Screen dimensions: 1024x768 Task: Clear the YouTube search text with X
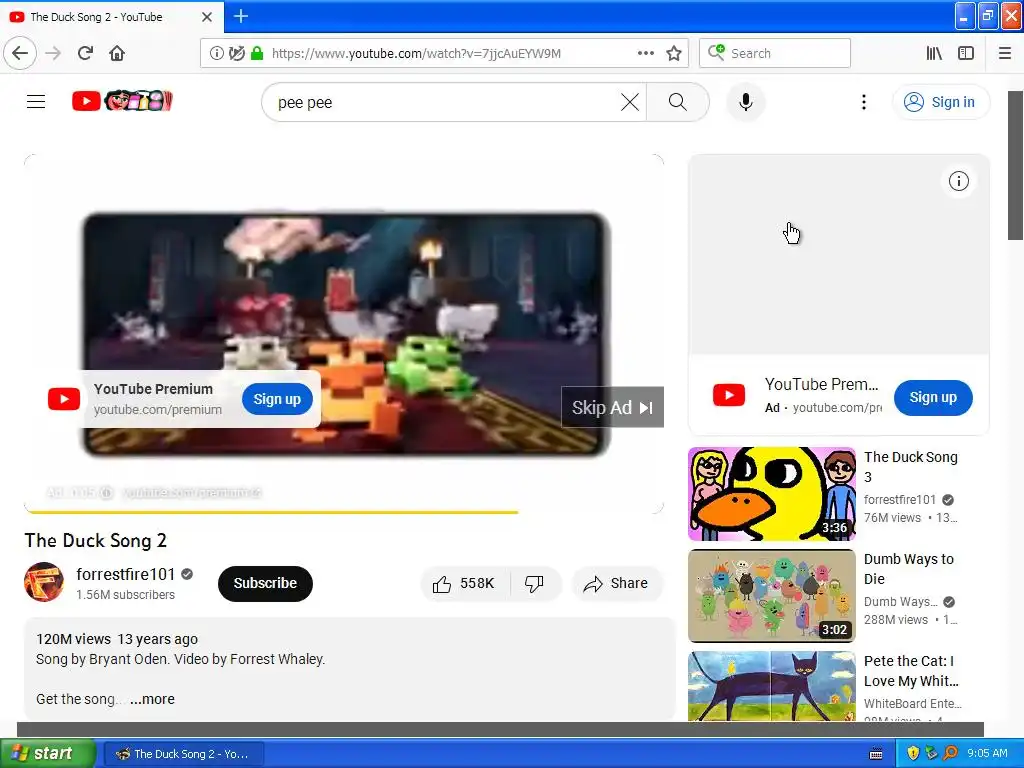(x=630, y=102)
